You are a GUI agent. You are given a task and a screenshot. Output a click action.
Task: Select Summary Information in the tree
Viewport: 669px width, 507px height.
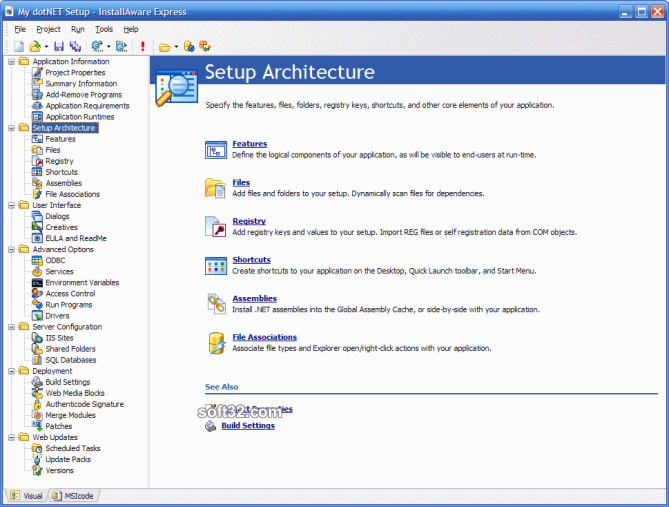pyautogui.click(x=81, y=84)
